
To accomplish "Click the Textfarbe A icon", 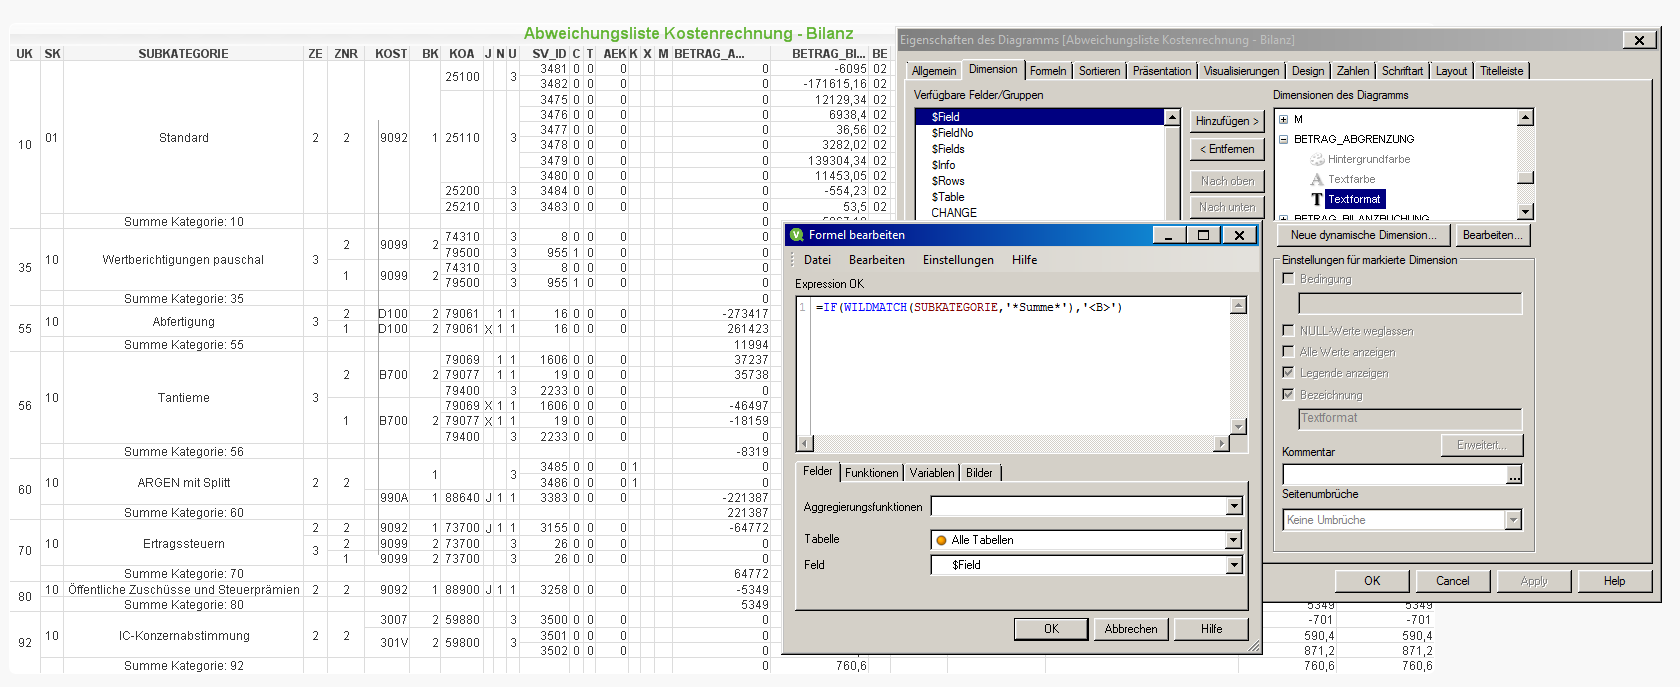I will [1317, 179].
